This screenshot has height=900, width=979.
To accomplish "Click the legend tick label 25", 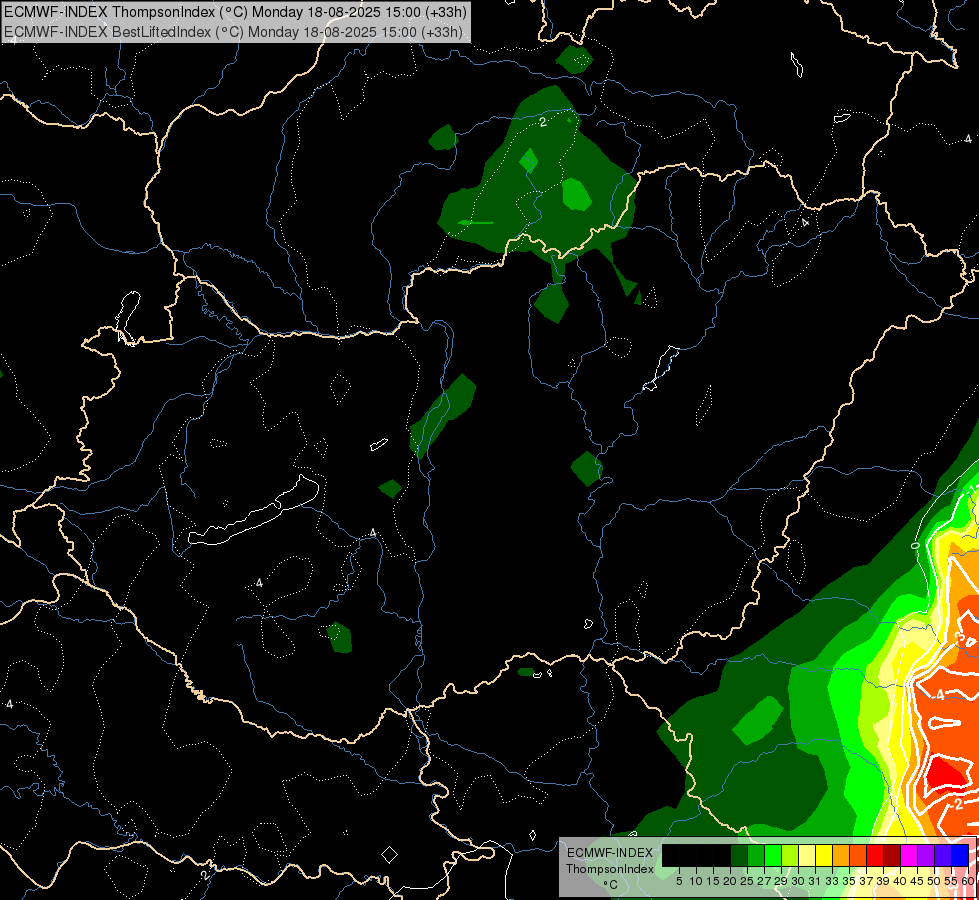I will click(747, 881).
